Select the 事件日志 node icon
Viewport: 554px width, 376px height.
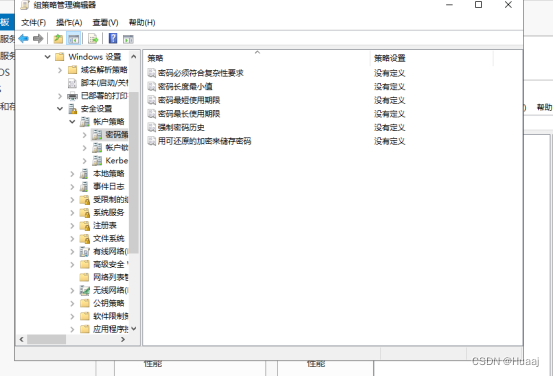pyautogui.click(x=84, y=187)
